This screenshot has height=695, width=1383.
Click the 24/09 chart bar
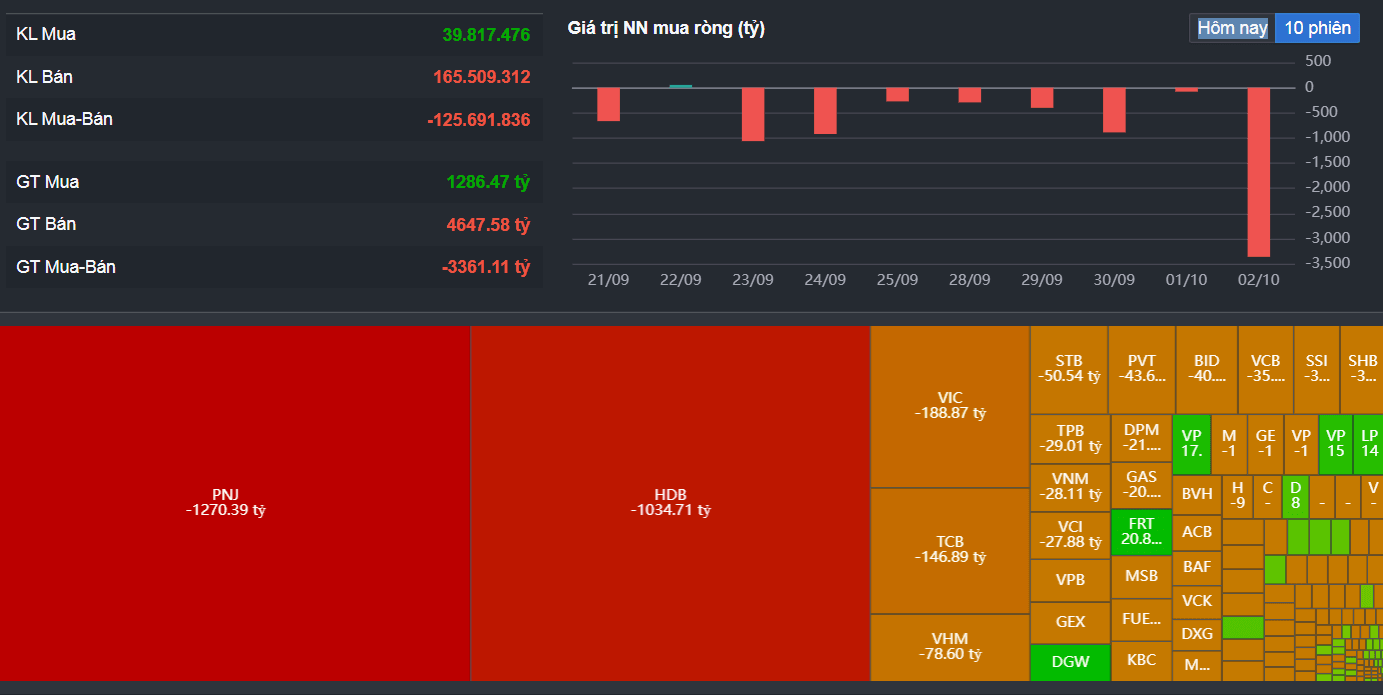[x=825, y=111]
